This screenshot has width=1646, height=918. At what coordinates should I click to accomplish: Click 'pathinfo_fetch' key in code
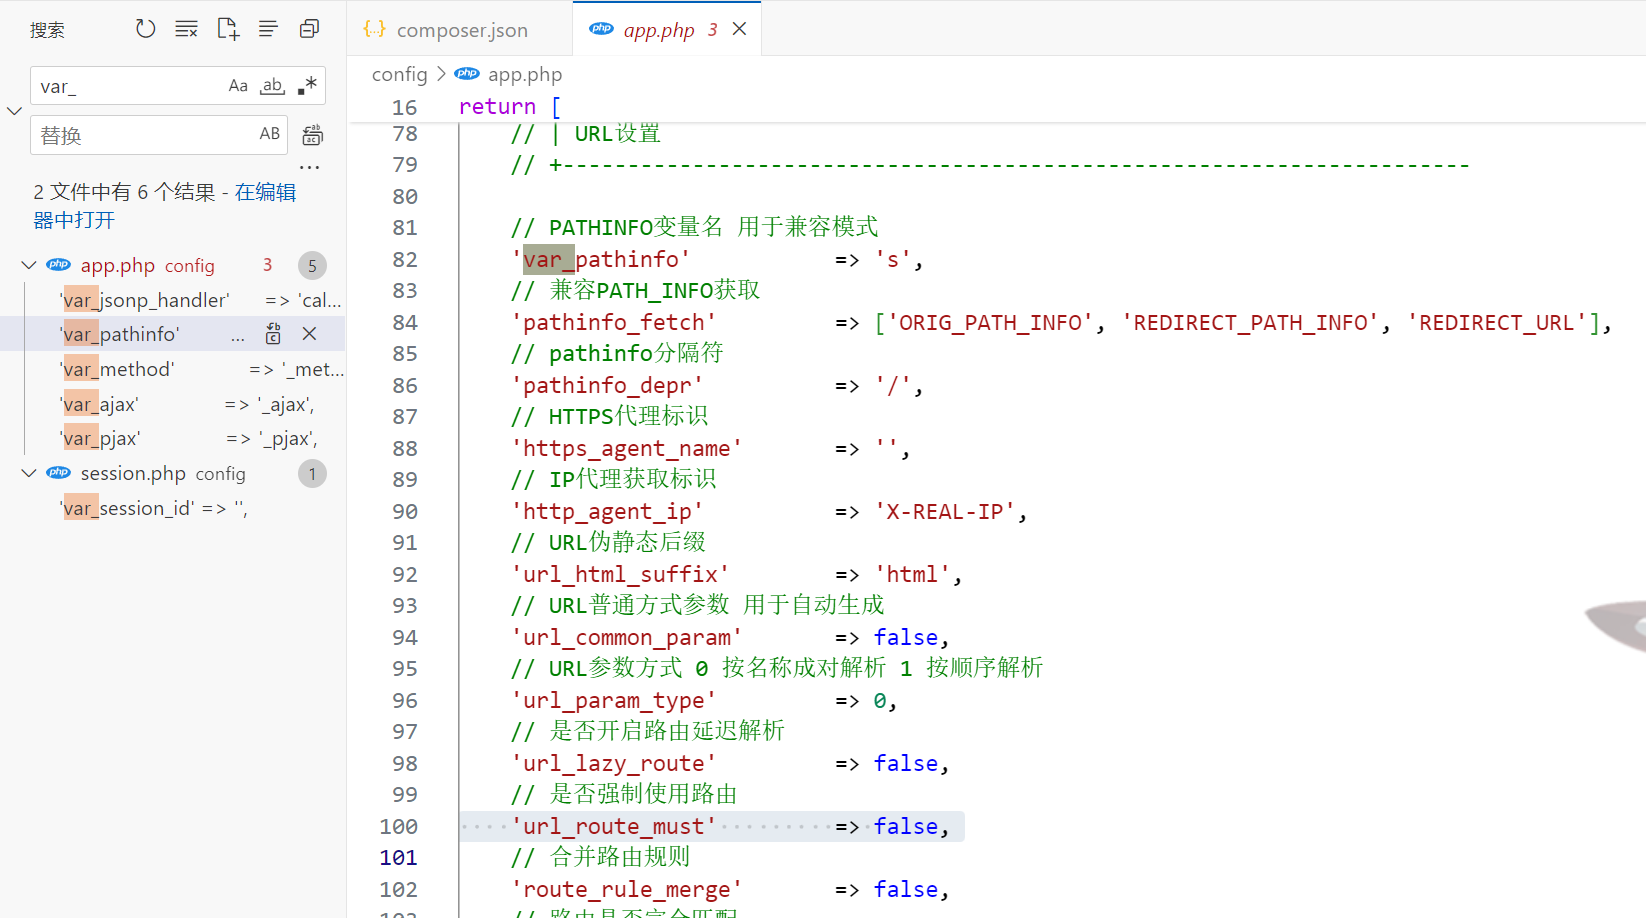pos(614,322)
